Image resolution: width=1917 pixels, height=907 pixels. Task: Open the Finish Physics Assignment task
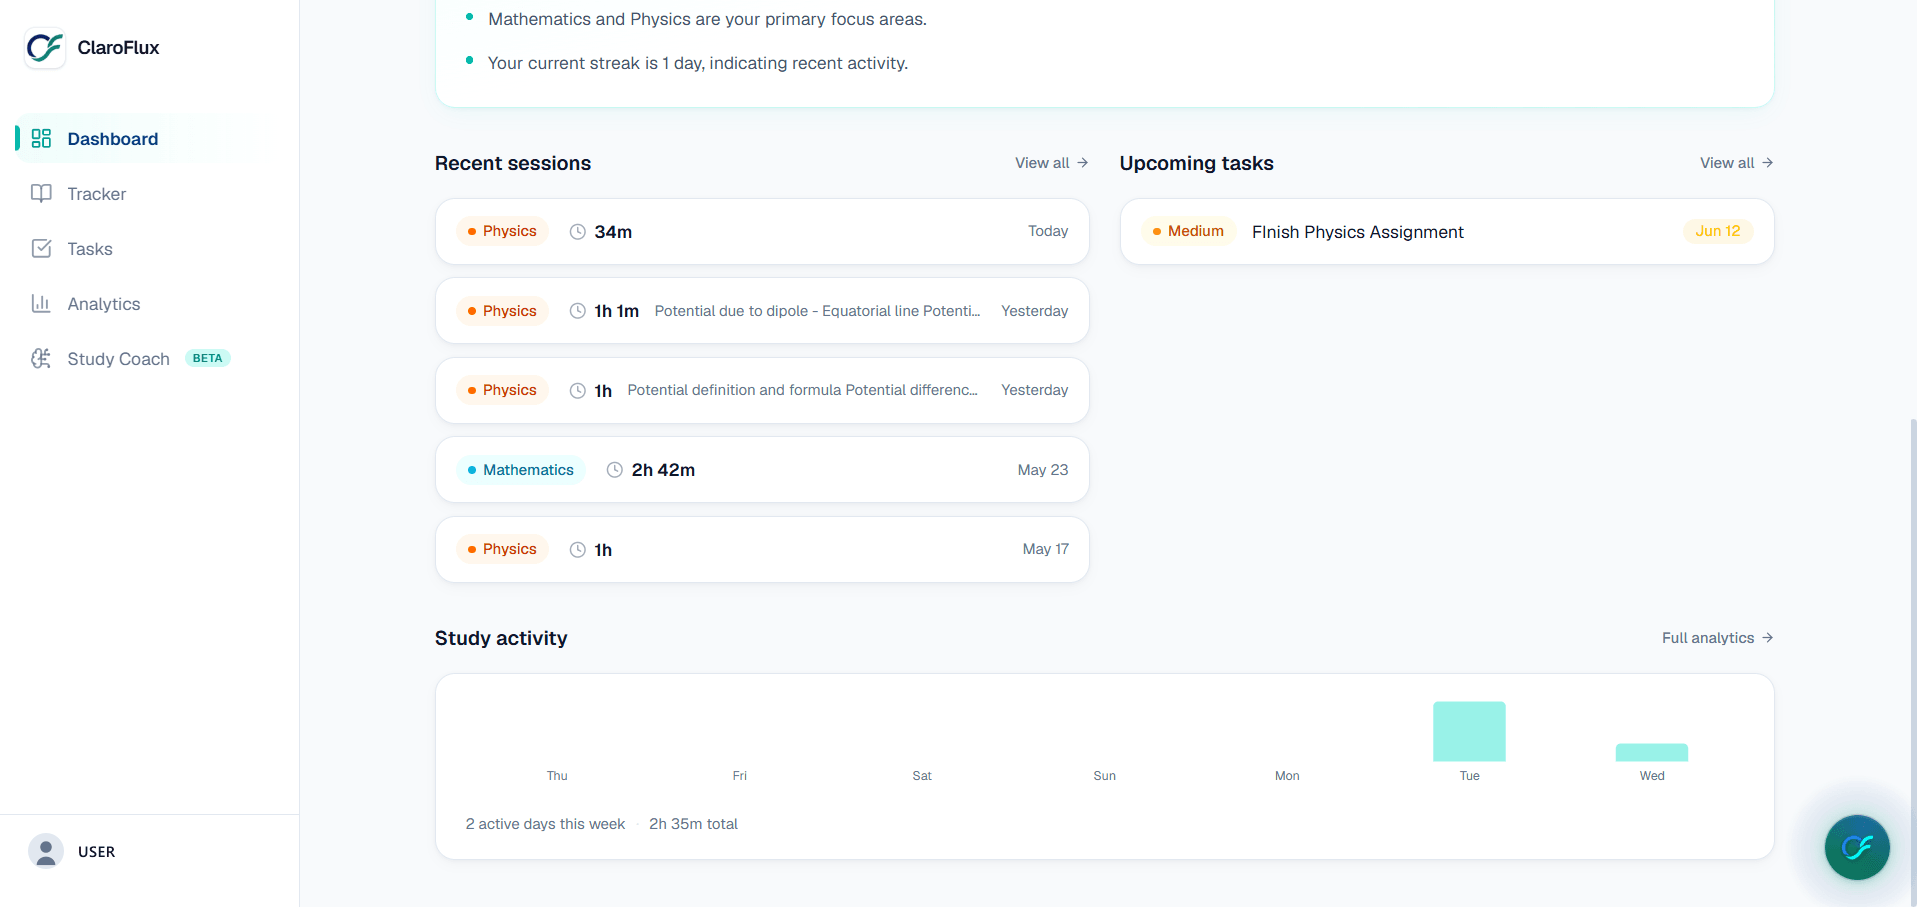pos(1447,232)
